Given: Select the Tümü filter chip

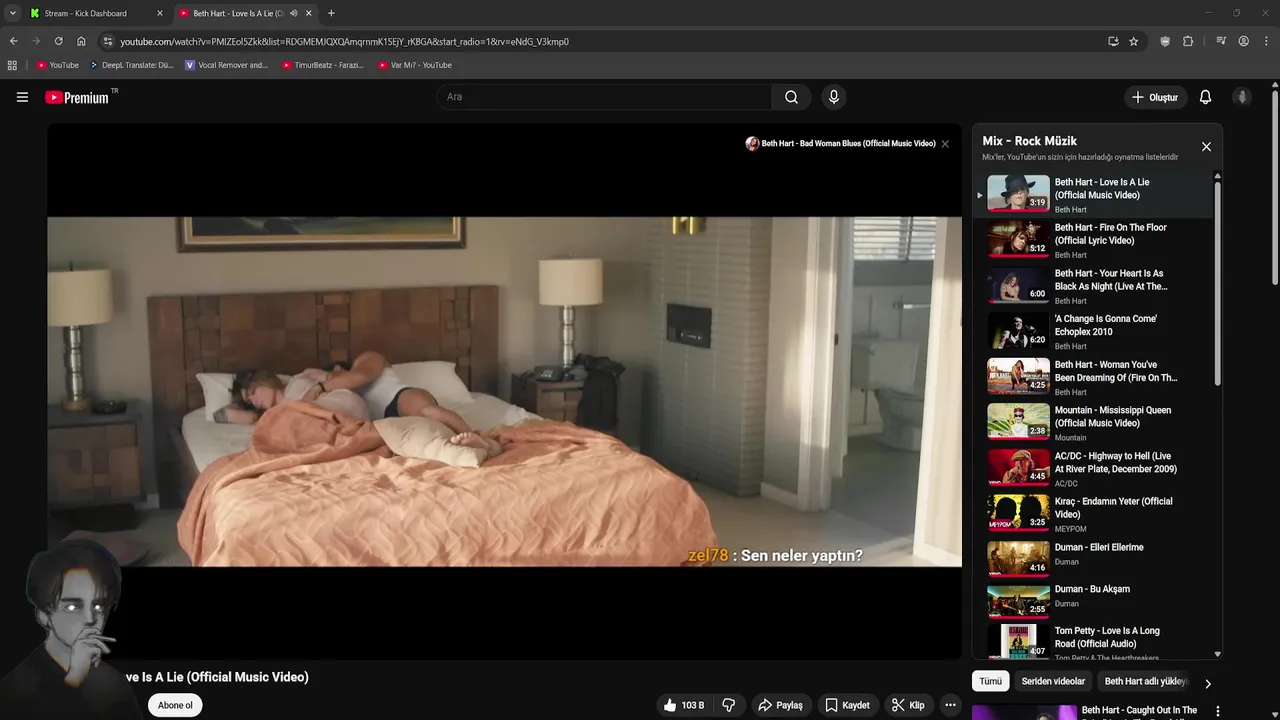Looking at the screenshot, I should (990, 681).
